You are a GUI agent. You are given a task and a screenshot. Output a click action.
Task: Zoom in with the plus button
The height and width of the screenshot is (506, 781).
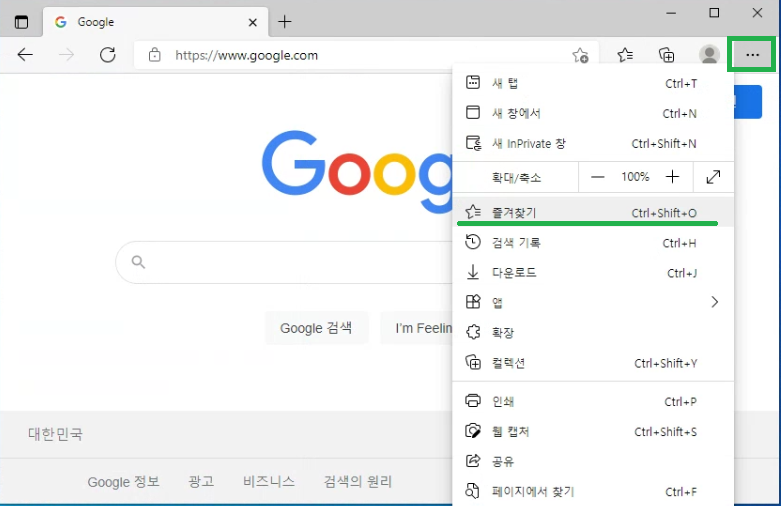672,177
